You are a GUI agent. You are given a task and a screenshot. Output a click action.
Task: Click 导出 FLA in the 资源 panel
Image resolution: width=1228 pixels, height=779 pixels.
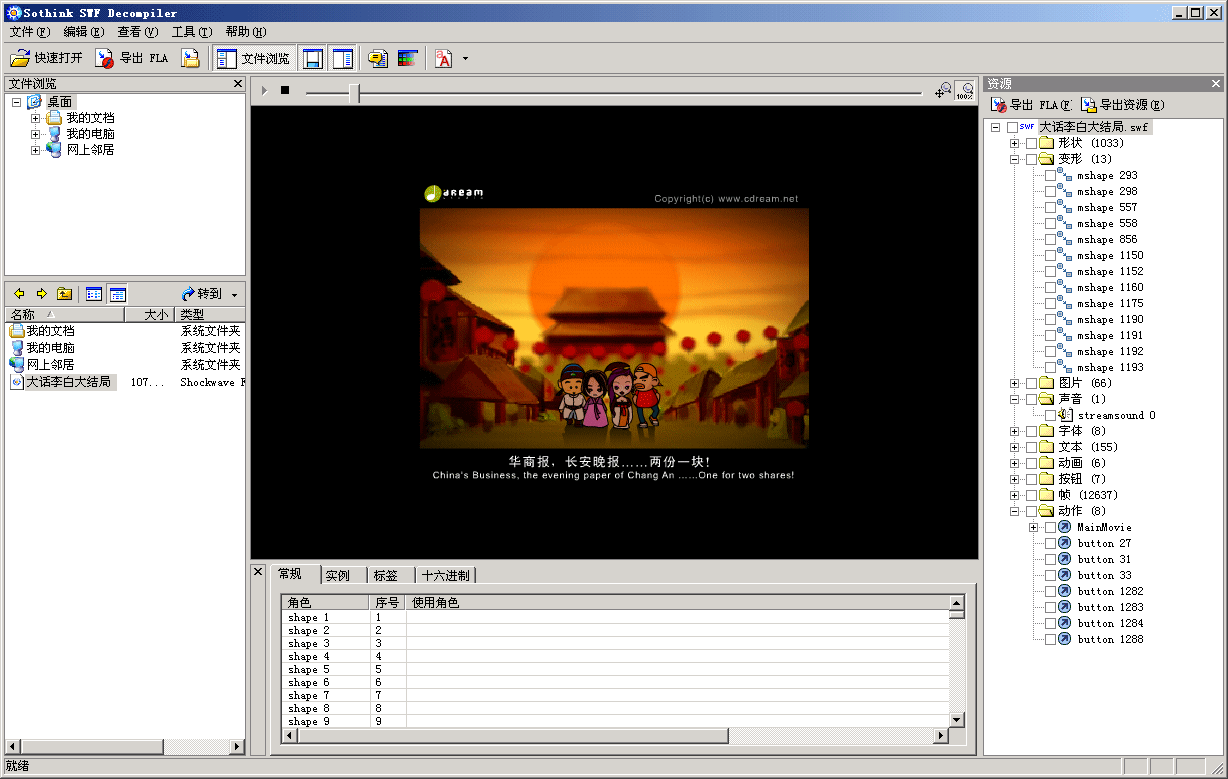tap(1031, 105)
